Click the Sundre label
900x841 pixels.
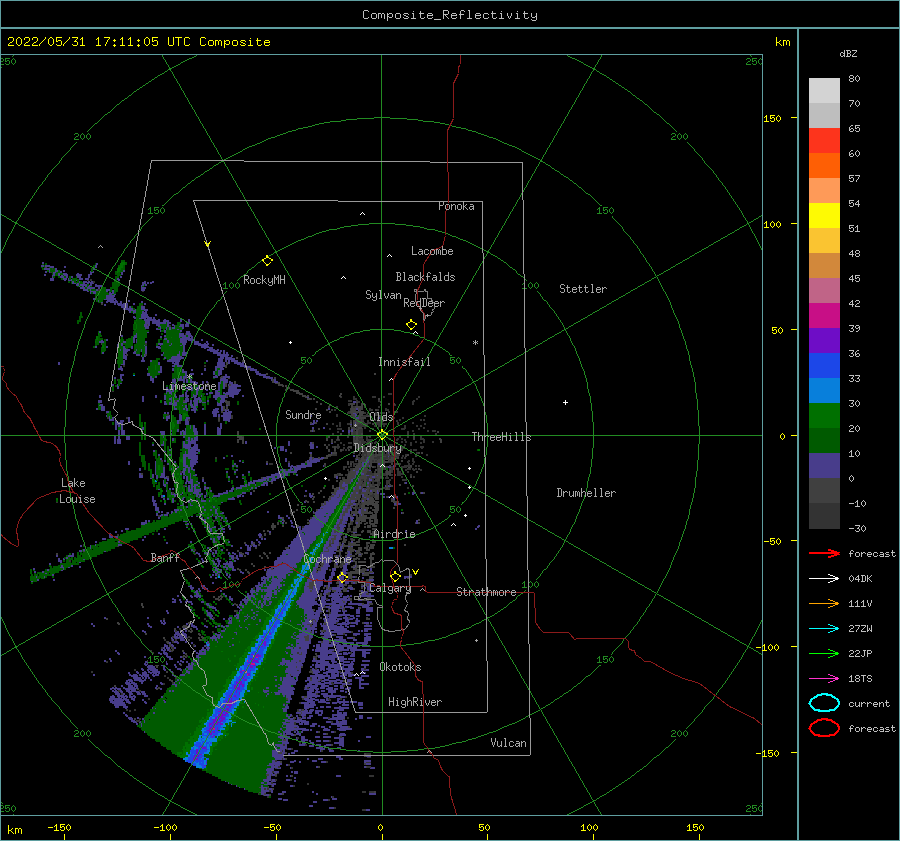303,414
